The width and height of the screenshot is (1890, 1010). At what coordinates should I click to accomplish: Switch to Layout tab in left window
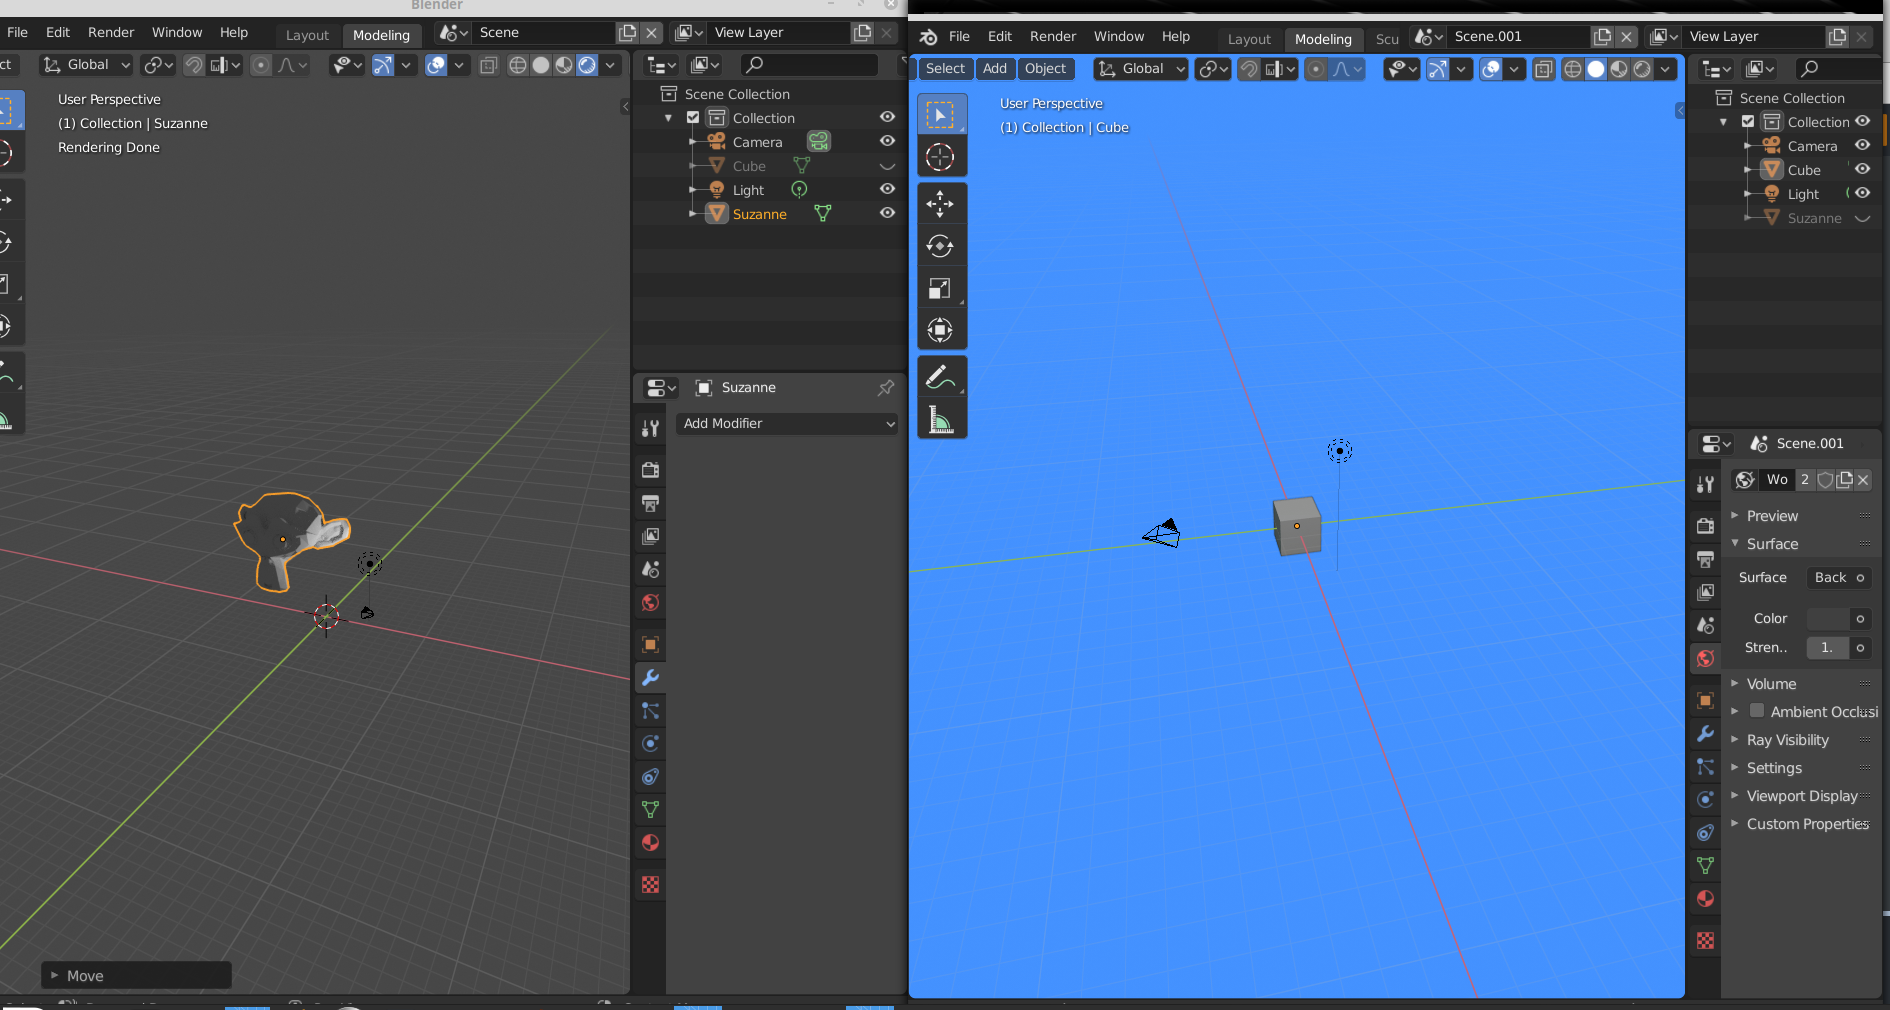(x=307, y=35)
